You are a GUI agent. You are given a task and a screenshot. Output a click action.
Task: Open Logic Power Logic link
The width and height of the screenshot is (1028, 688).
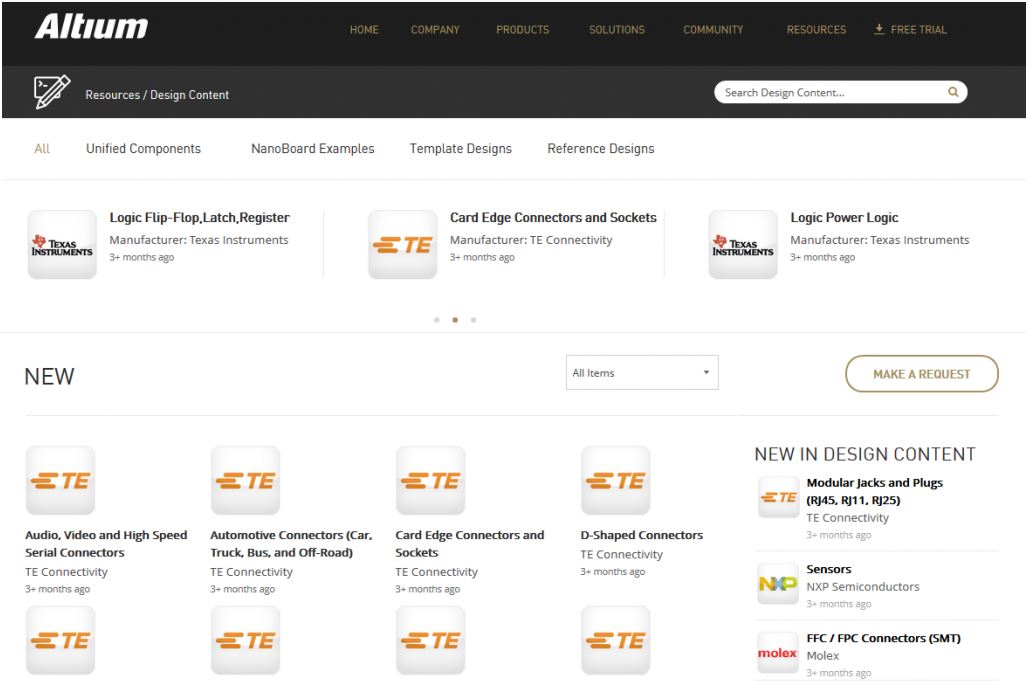pos(844,218)
